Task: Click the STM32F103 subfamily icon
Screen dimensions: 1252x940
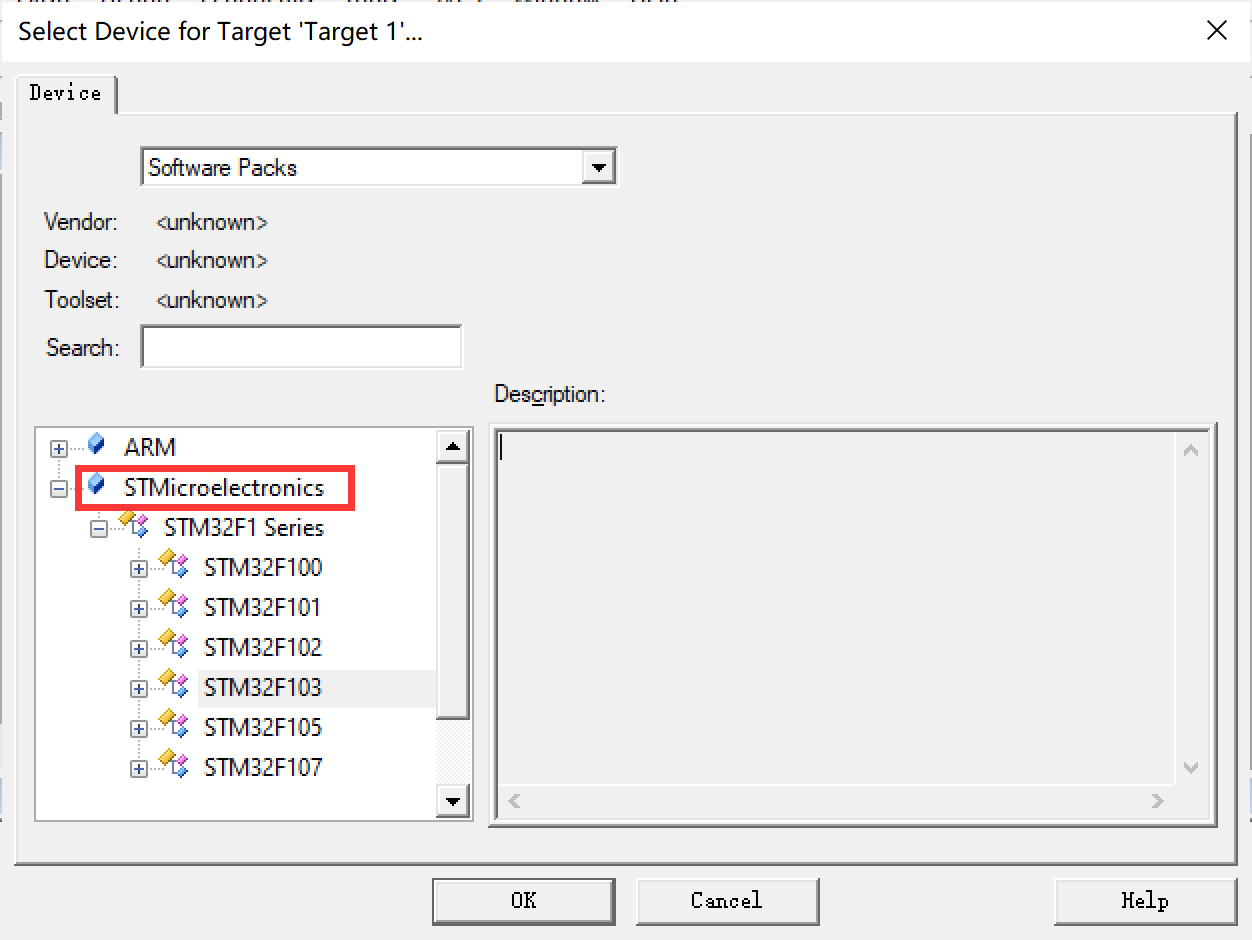Action: pyautogui.click(x=174, y=685)
